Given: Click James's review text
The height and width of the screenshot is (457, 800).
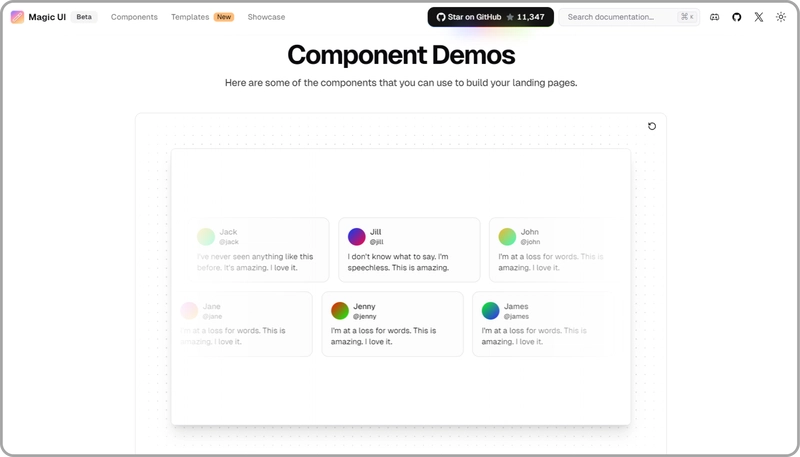Looking at the screenshot, I should [534, 336].
